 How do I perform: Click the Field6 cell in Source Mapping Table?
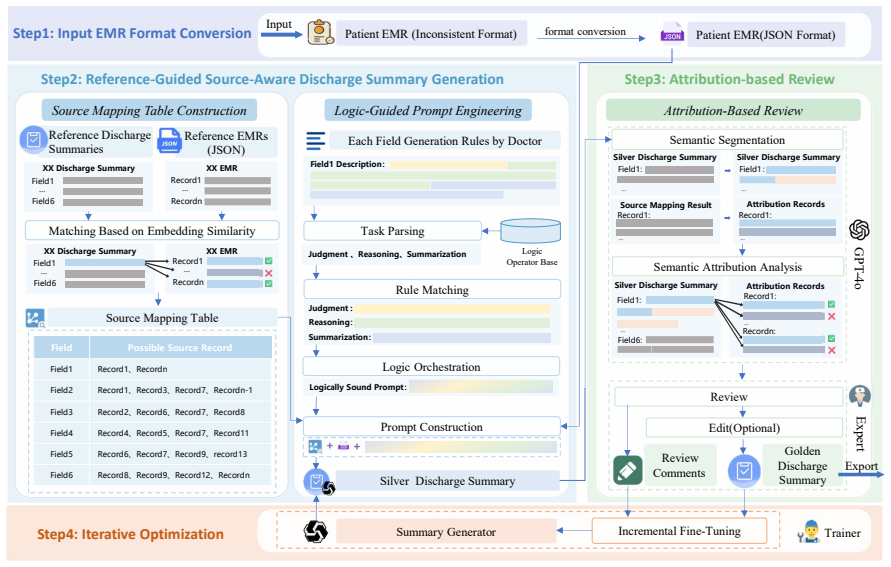click(61, 475)
